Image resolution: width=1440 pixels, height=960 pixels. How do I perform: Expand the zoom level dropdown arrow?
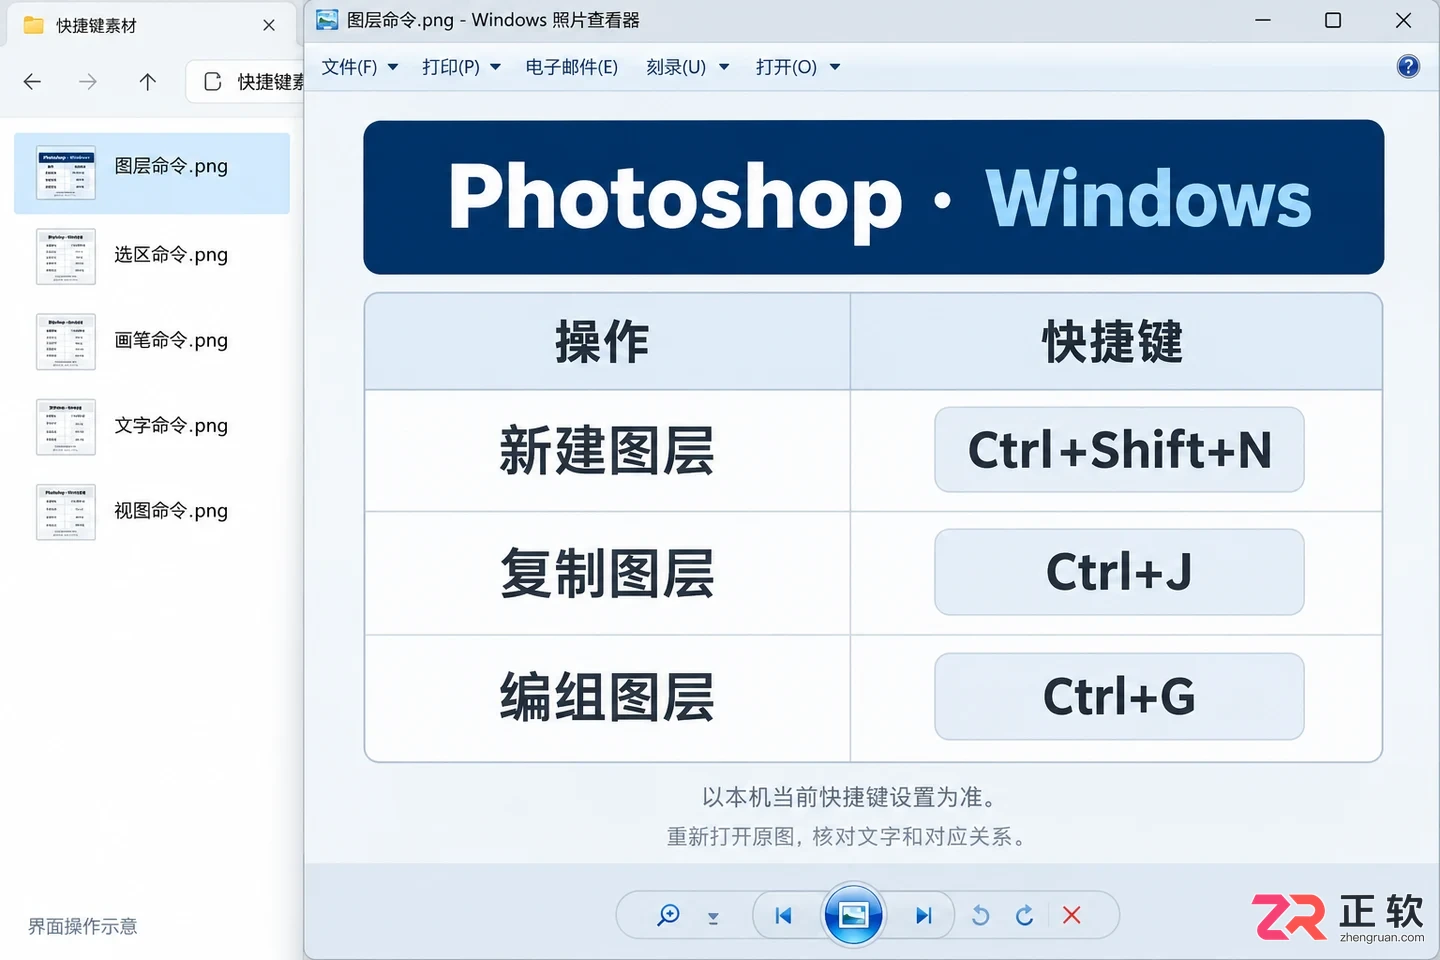click(x=713, y=917)
